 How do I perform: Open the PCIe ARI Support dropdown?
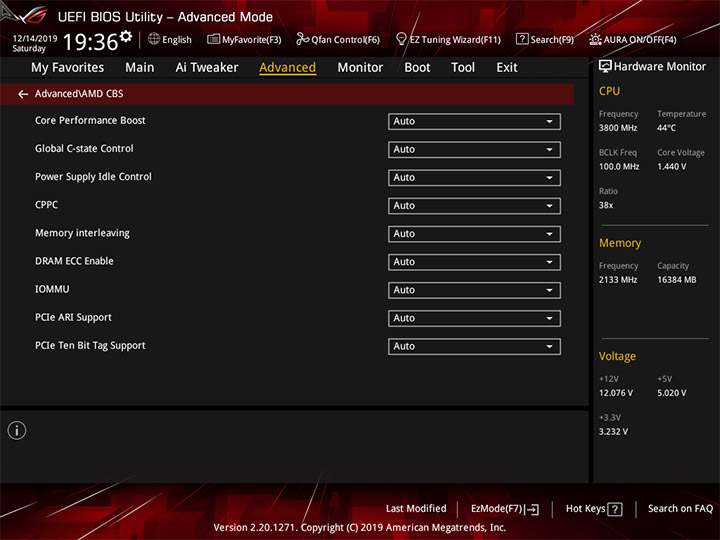click(x=474, y=318)
